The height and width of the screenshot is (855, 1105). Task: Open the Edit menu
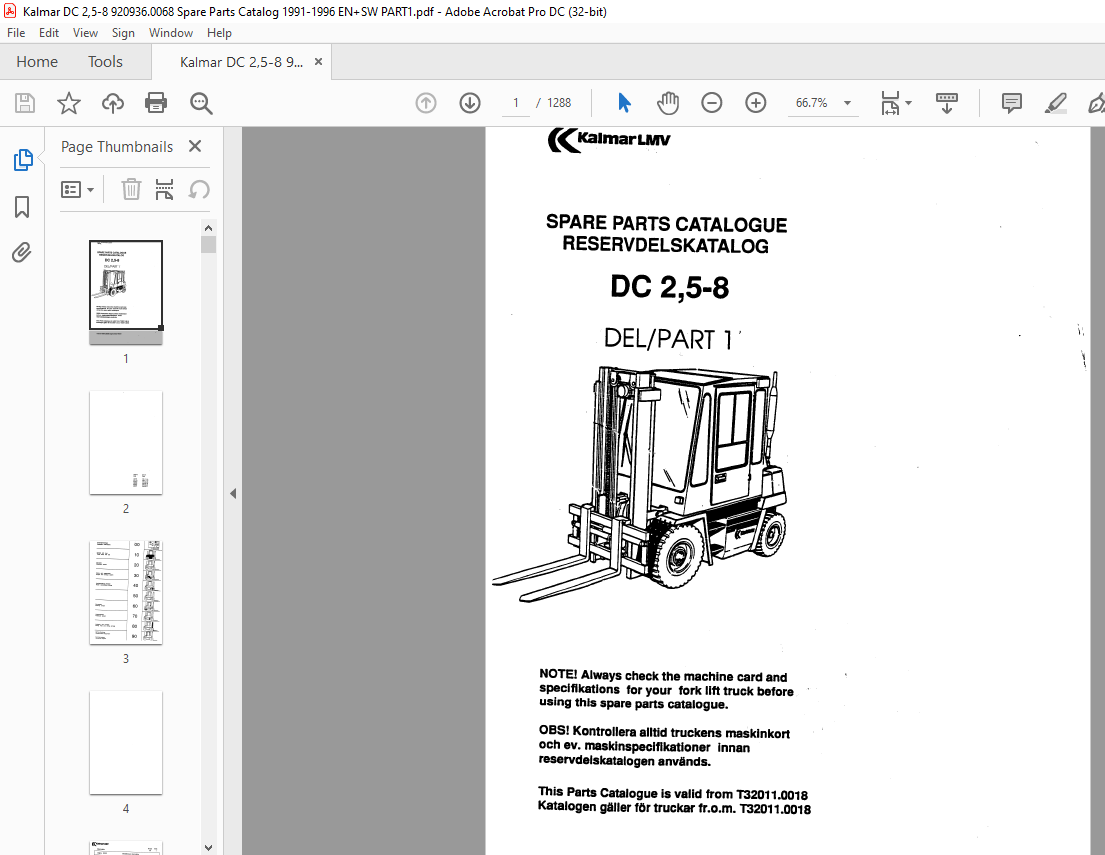point(49,33)
